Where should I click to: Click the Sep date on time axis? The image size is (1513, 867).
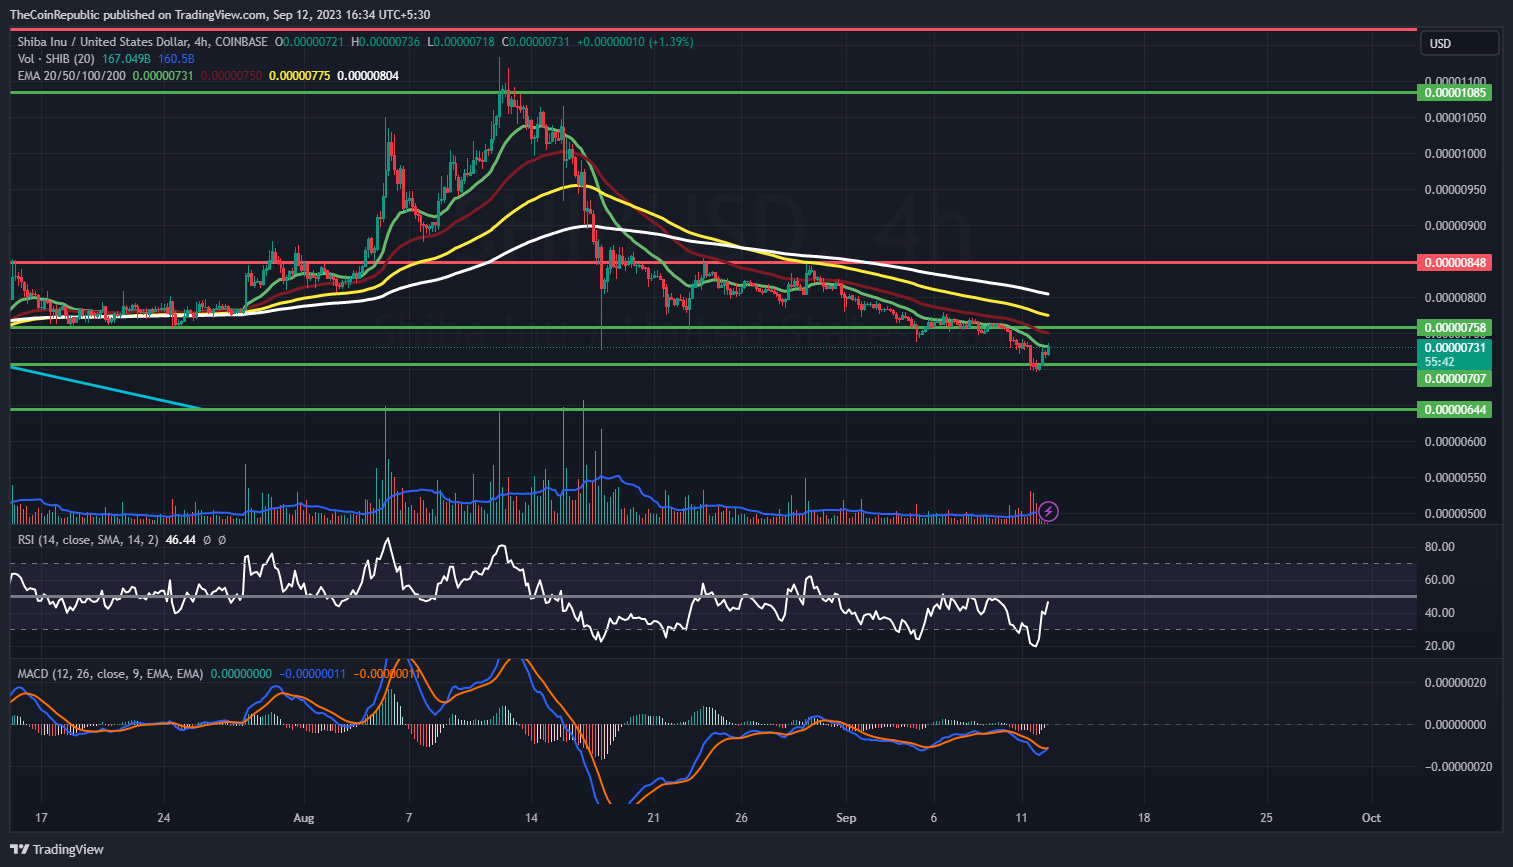point(846,818)
